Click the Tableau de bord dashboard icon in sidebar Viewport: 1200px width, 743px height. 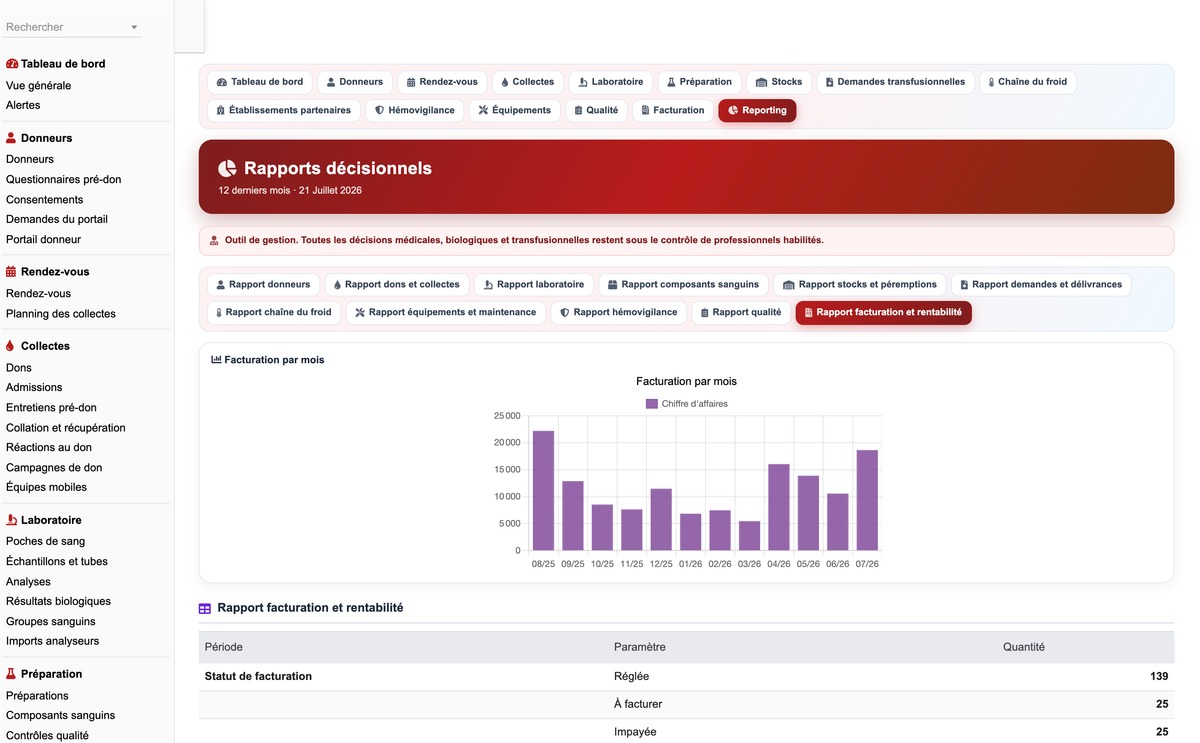(12, 64)
